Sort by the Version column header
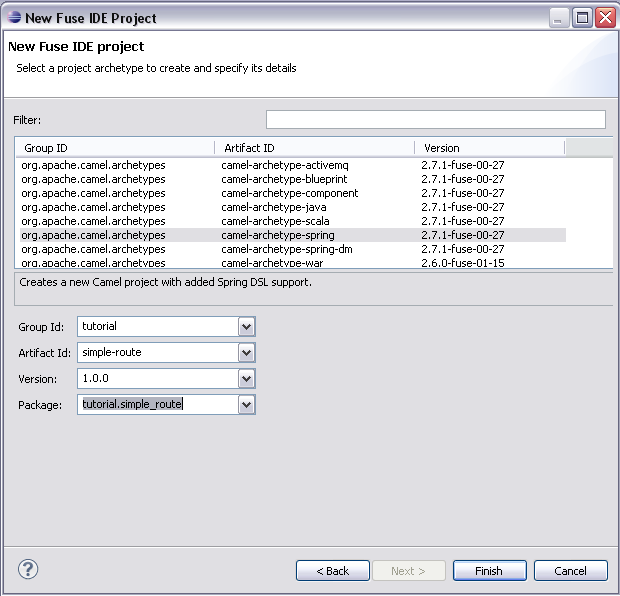The width and height of the screenshot is (620, 596). tap(490, 148)
